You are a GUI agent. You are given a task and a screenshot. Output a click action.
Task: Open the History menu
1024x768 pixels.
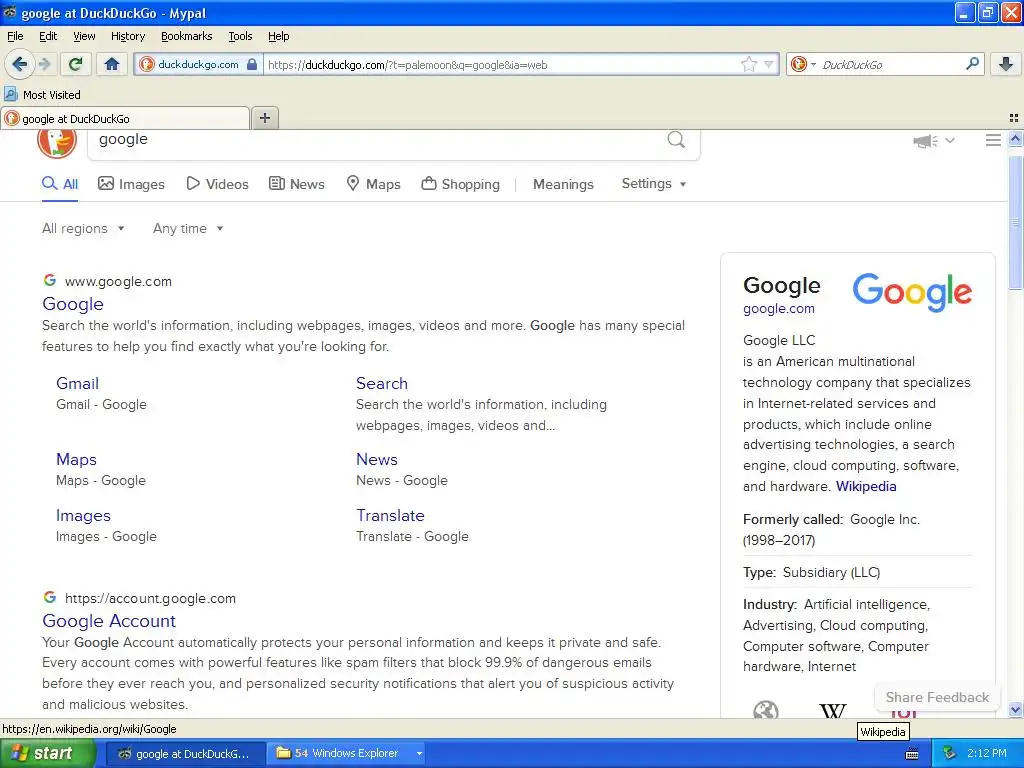pos(127,36)
